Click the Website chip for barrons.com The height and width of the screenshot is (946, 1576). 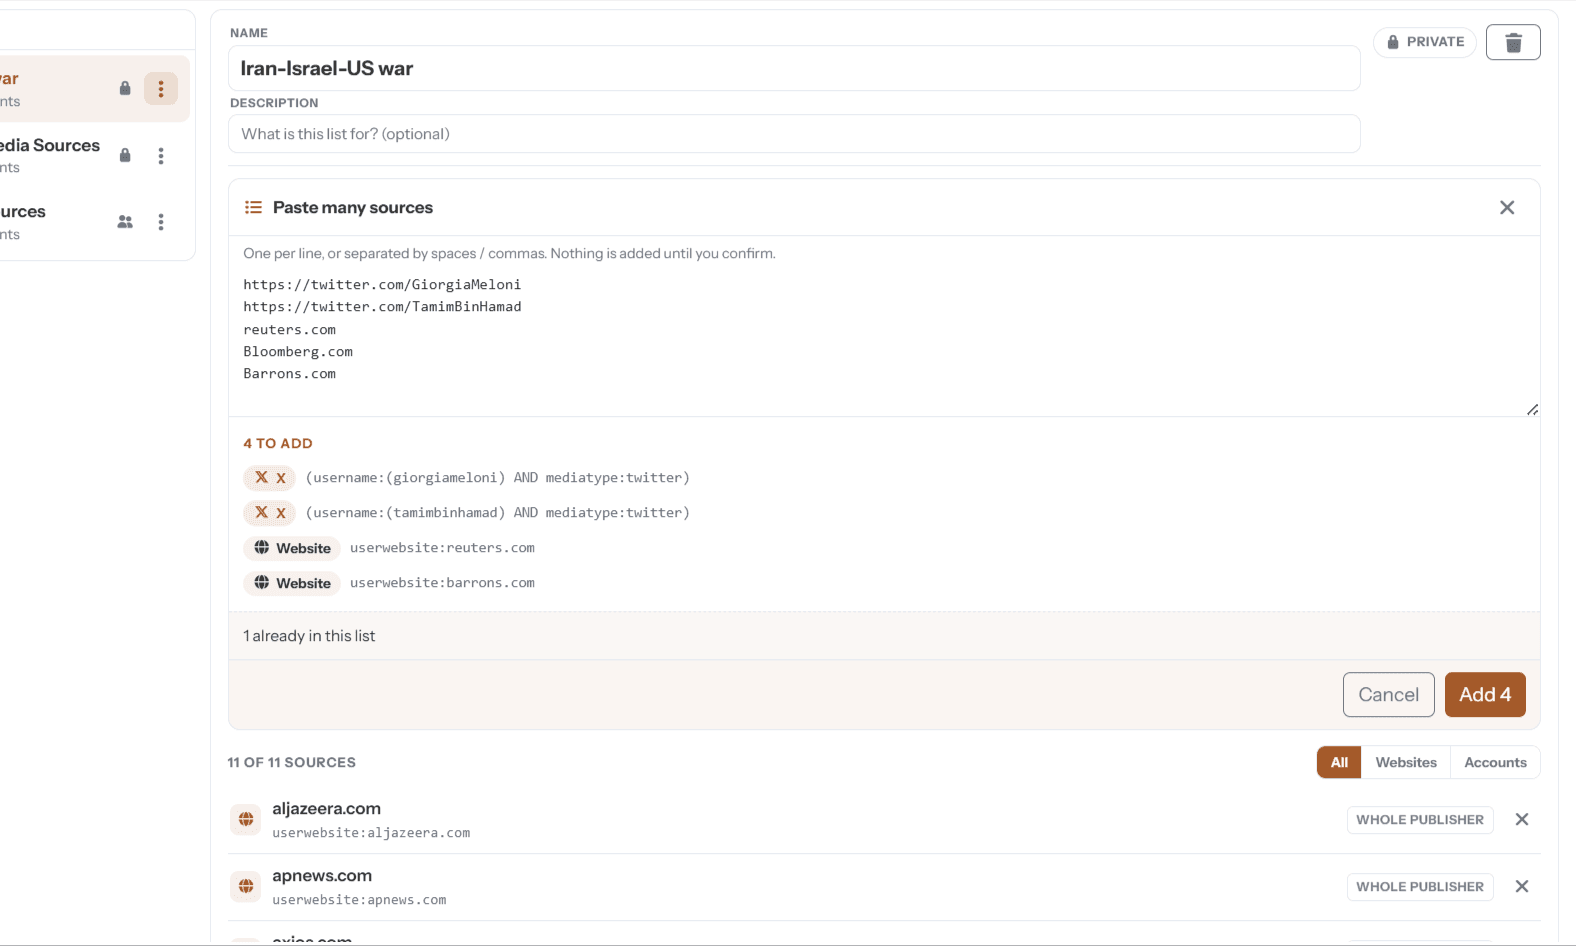tap(292, 583)
